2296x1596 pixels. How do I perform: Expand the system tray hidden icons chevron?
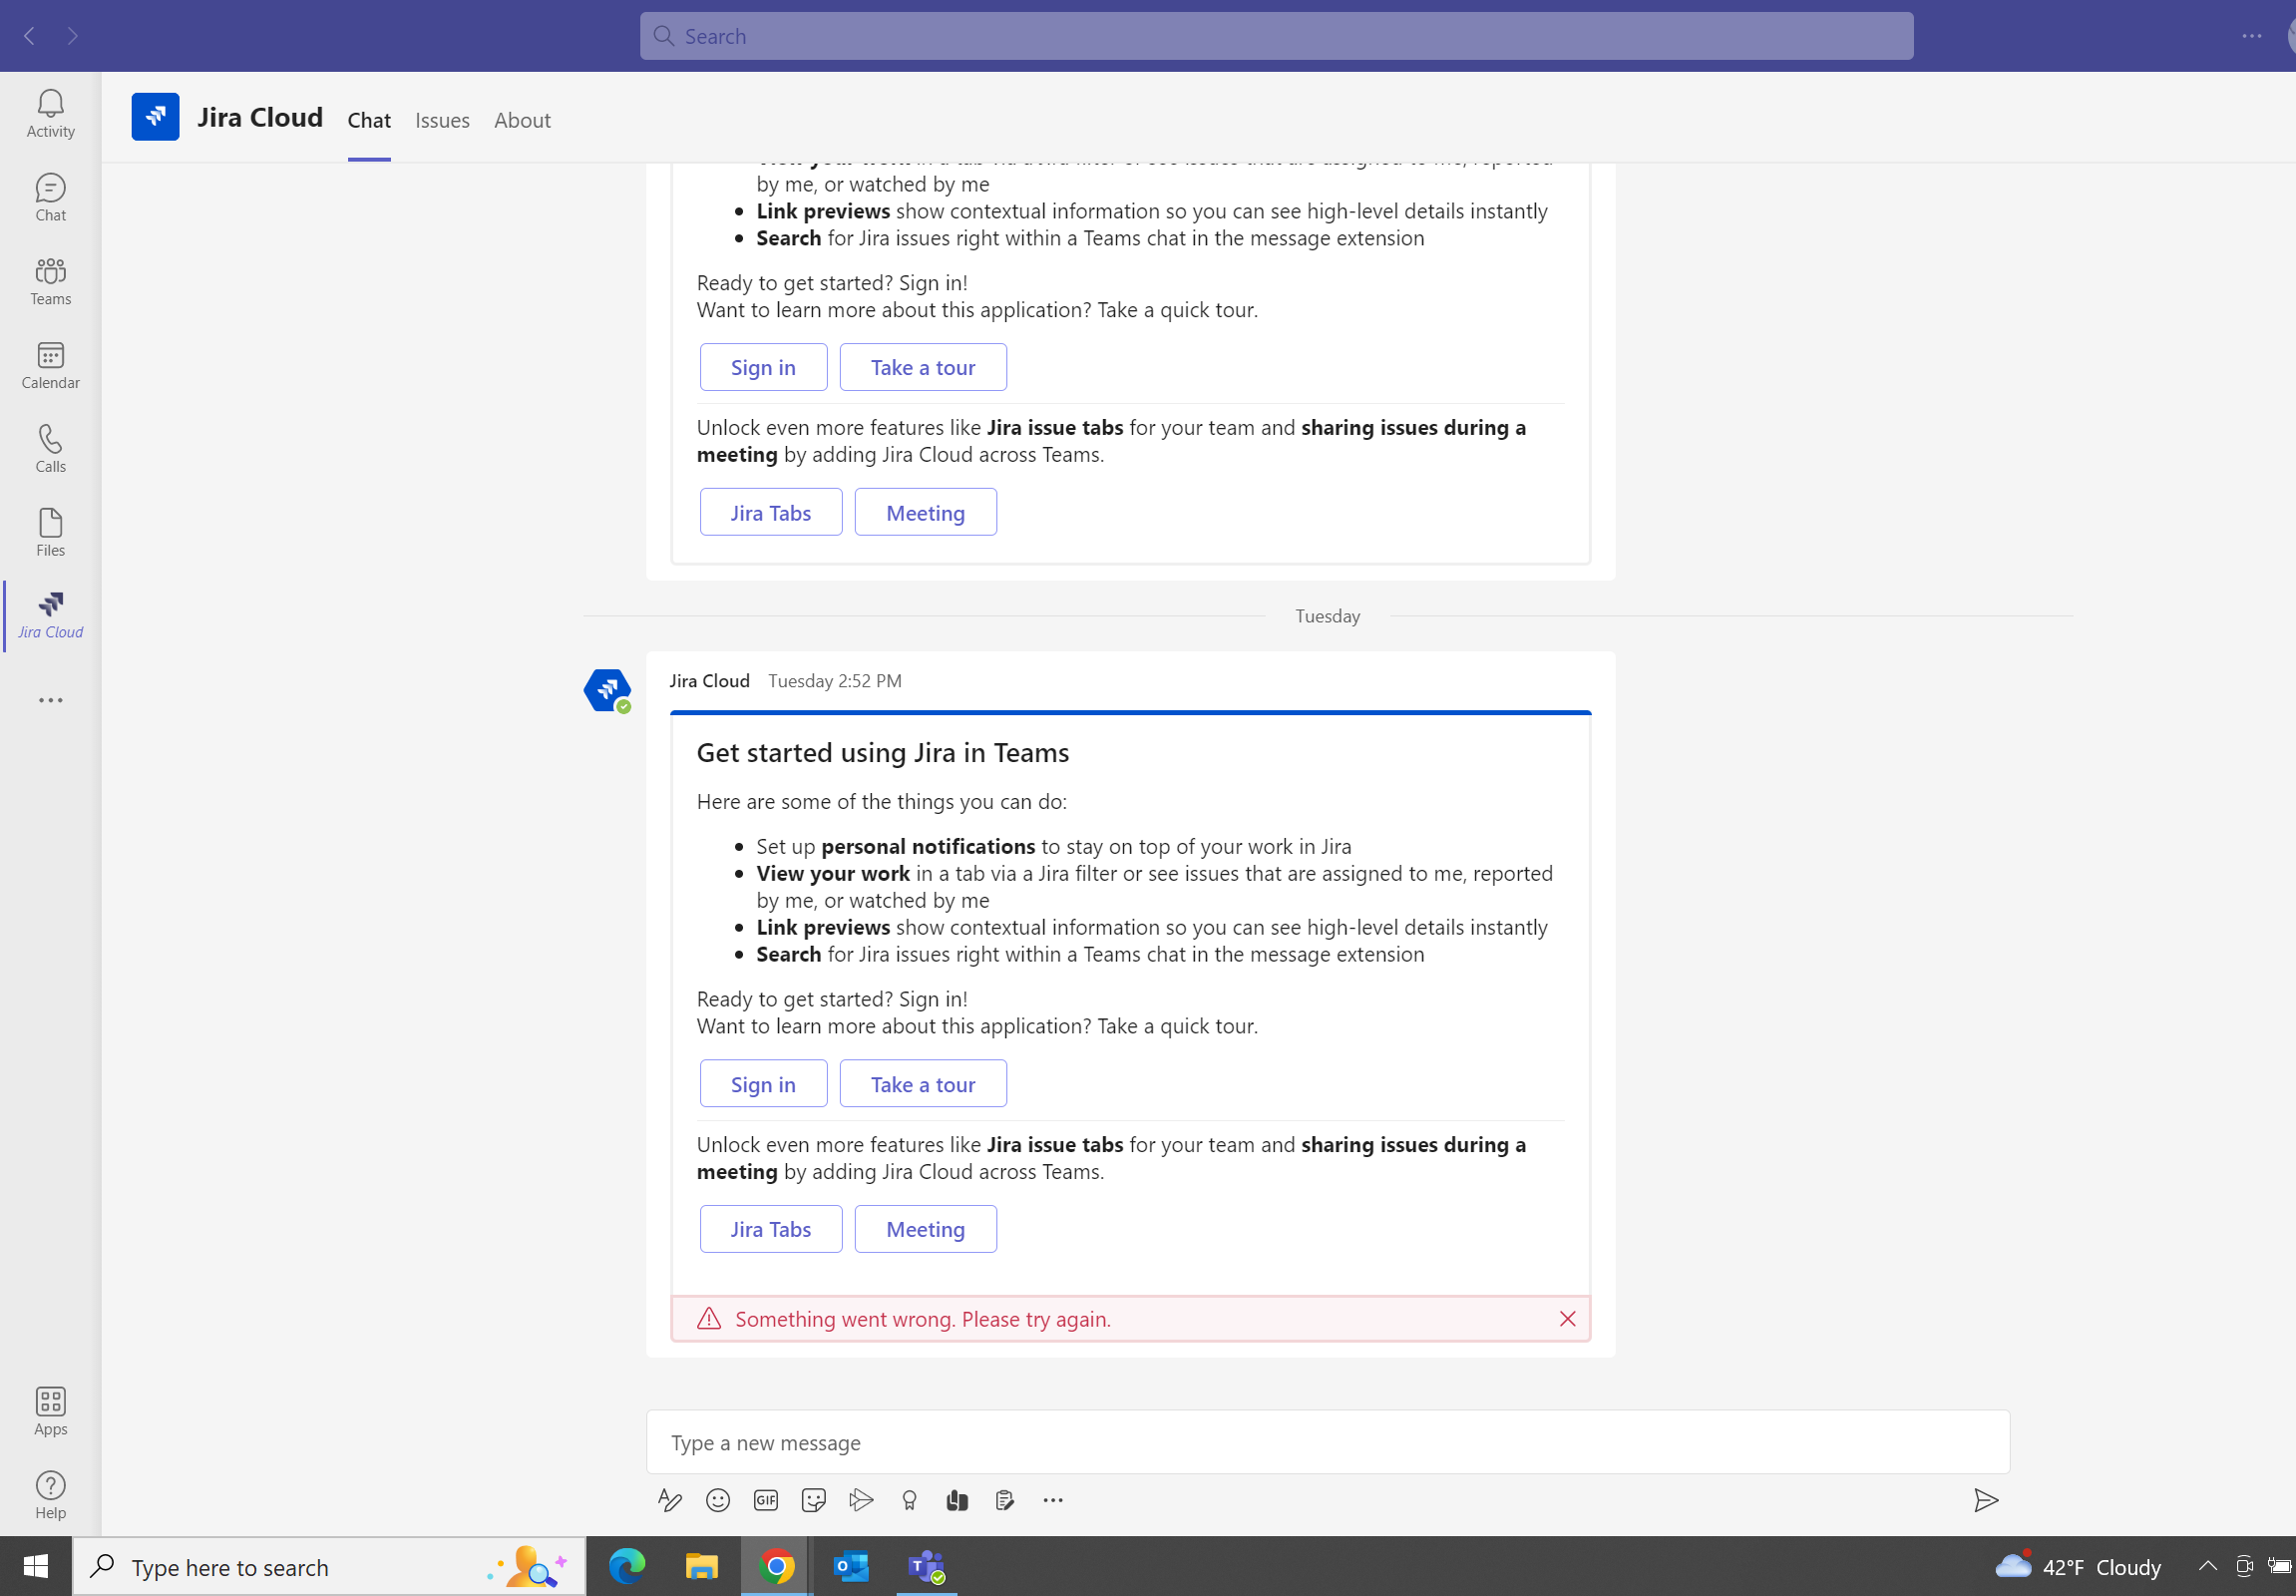(x=2207, y=1566)
